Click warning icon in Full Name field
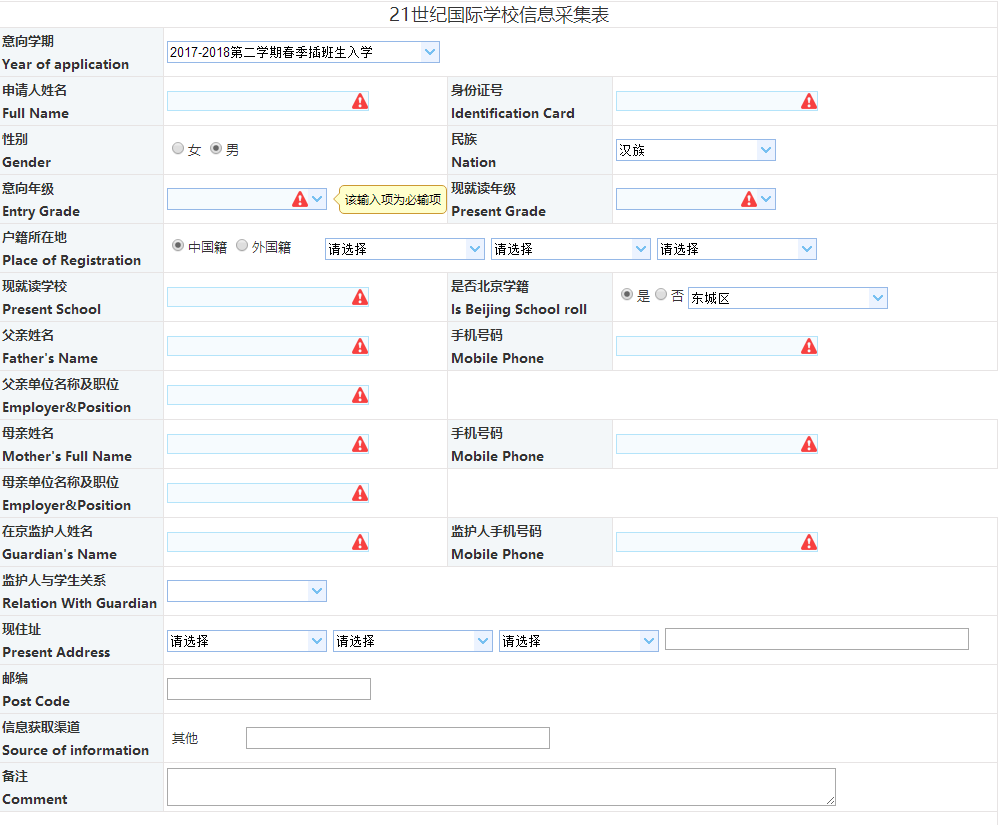This screenshot has height=825, width=998. pyautogui.click(x=360, y=101)
